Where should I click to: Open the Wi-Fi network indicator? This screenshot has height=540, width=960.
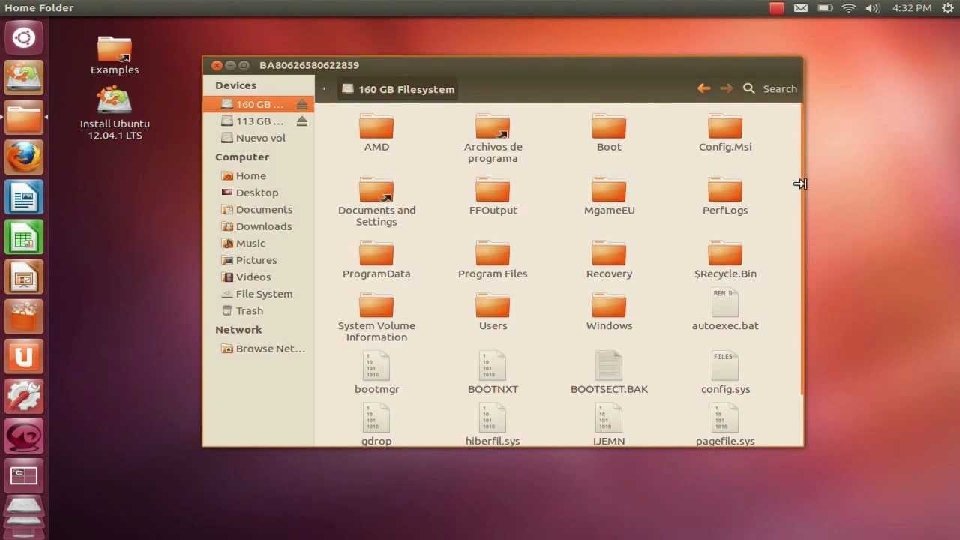pyautogui.click(x=849, y=8)
